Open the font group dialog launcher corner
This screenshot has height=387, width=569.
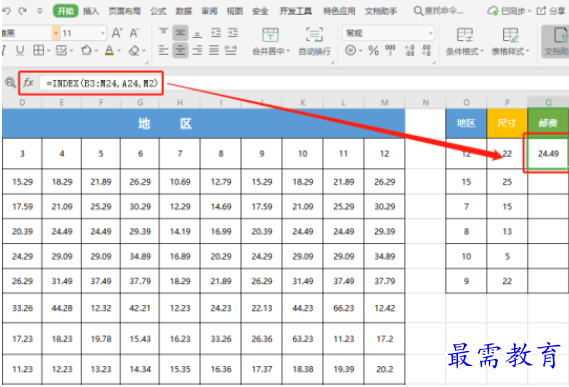[x=146, y=62]
